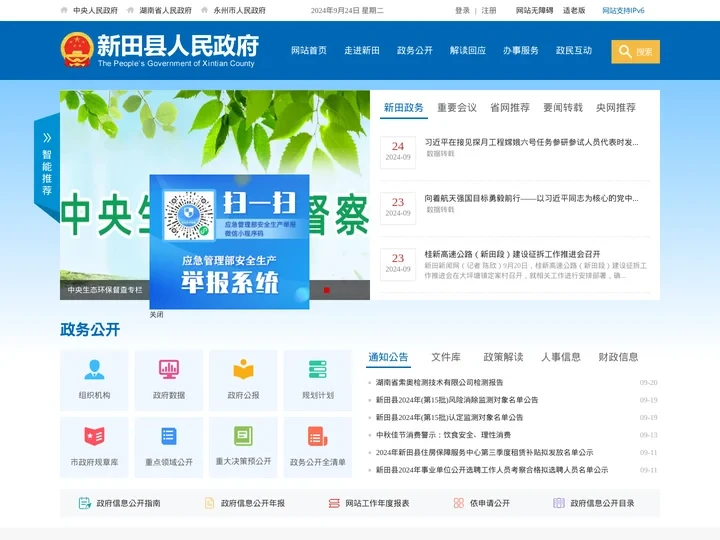Open the 习近平在接见探月工程 news headline

tap(531, 142)
